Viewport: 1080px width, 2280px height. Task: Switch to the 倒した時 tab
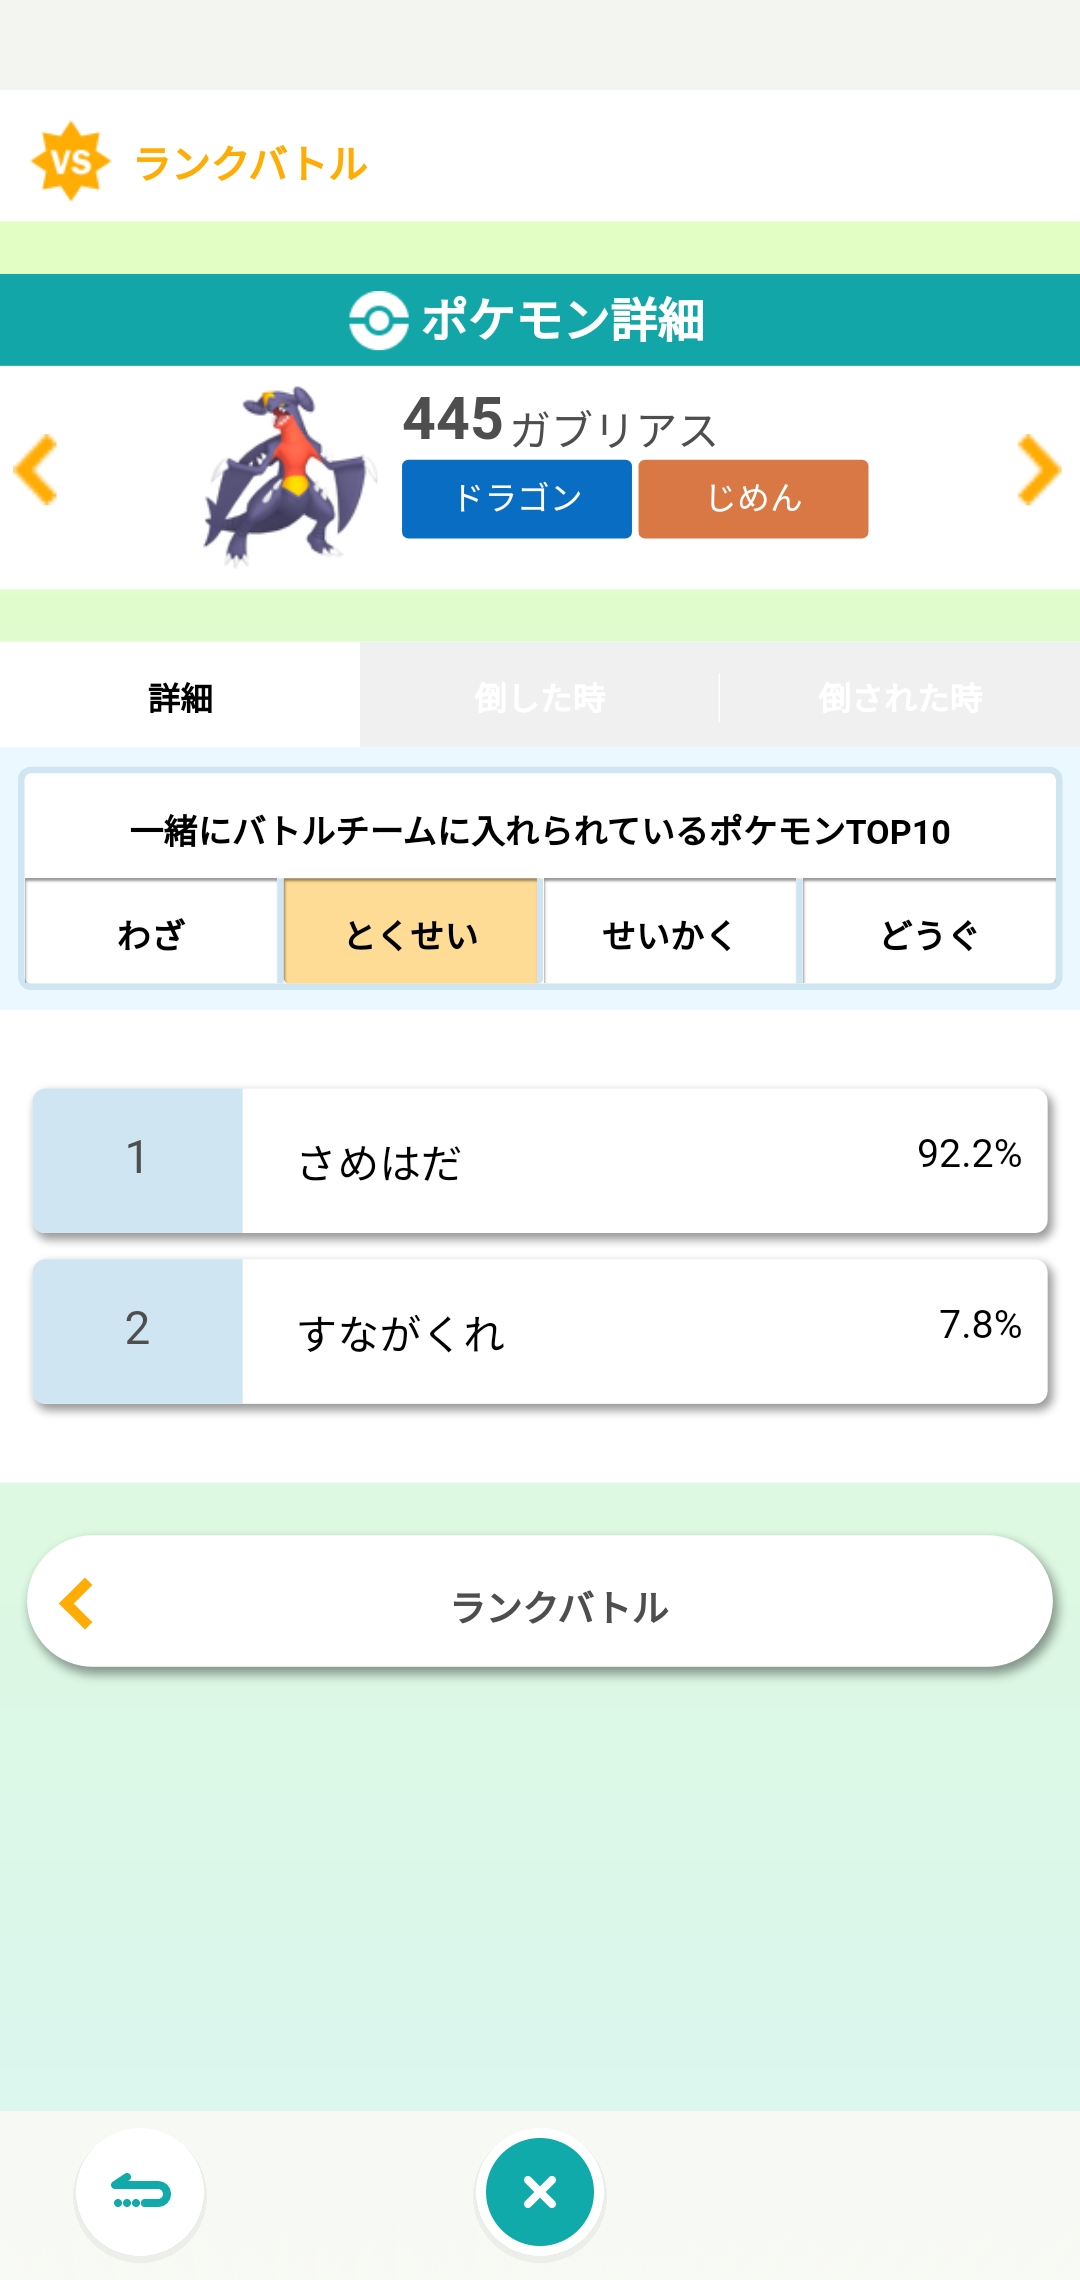pos(540,697)
